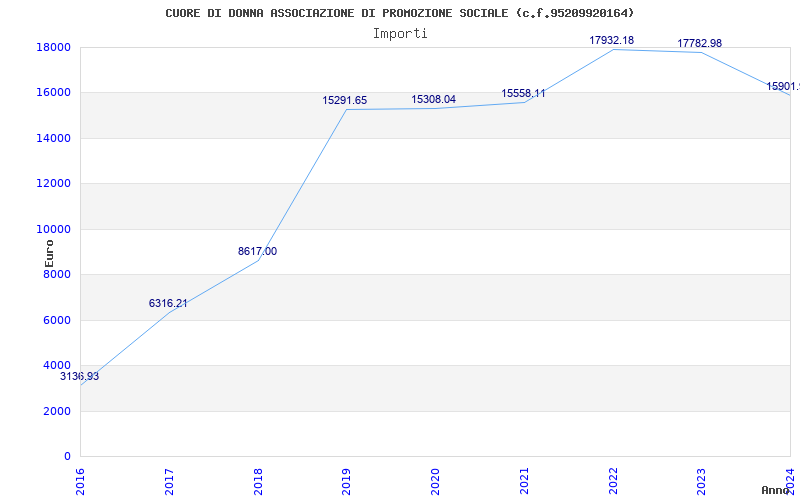Click the y-axis value 16000

click(53, 93)
